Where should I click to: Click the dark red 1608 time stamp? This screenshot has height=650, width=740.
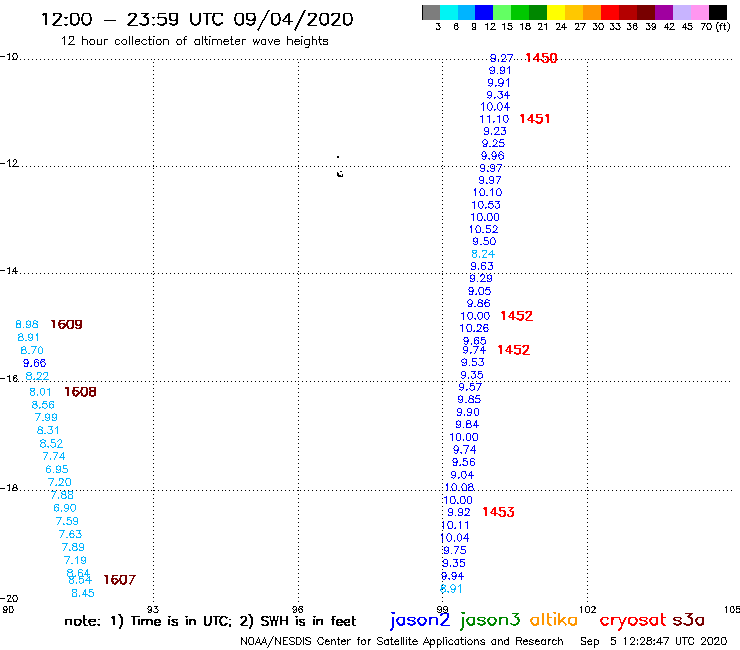tap(80, 392)
